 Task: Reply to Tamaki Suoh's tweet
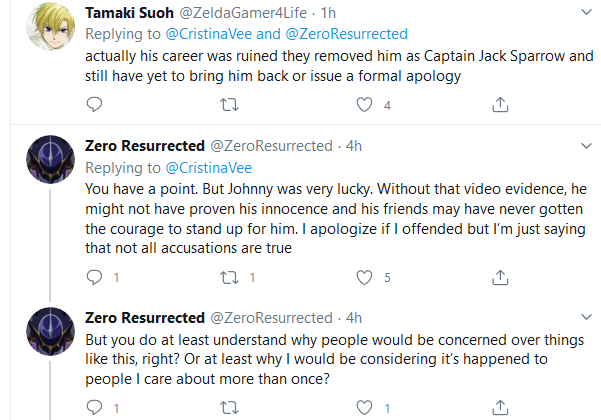point(94,104)
